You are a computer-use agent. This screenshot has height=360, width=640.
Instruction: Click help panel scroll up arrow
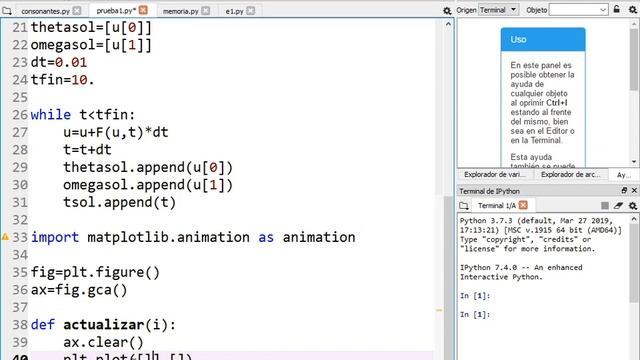[x=634, y=23]
